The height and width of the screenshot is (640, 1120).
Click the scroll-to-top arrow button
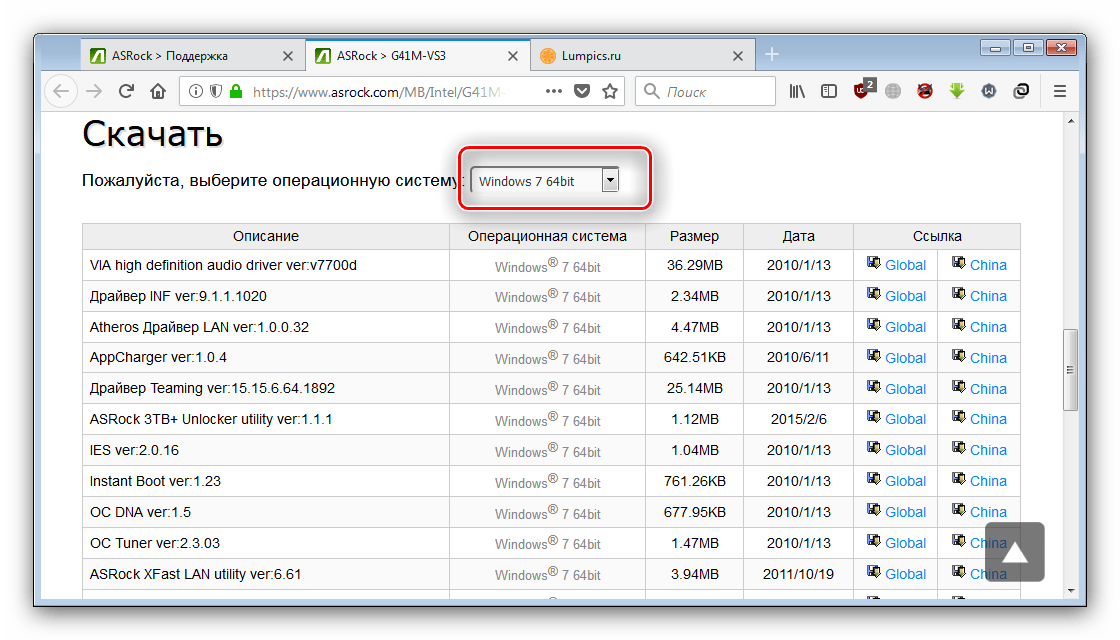click(x=1014, y=552)
